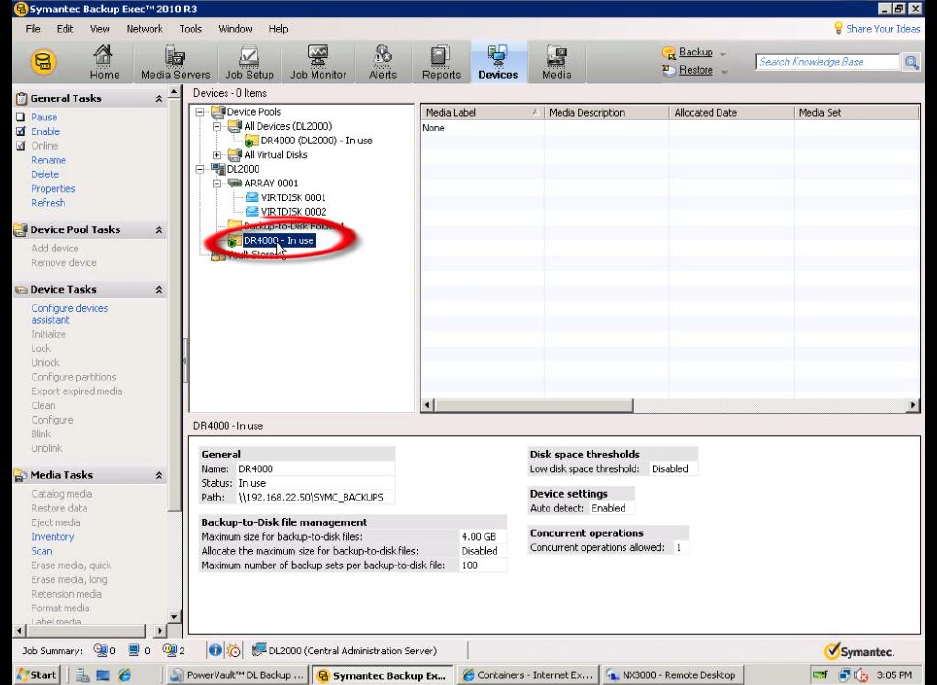Toggle the Online checkbox

click(21, 146)
